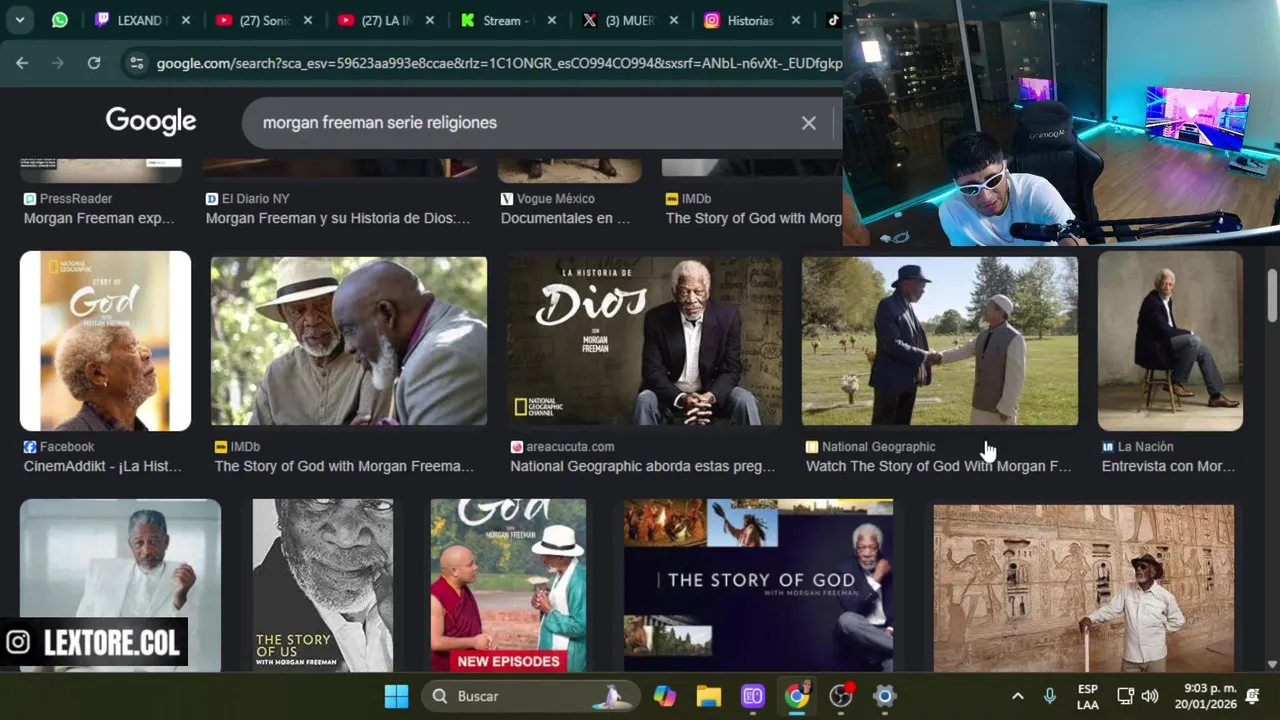1280x720 pixels.
Task: Close the X MUER tab
Action: point(673,20)
